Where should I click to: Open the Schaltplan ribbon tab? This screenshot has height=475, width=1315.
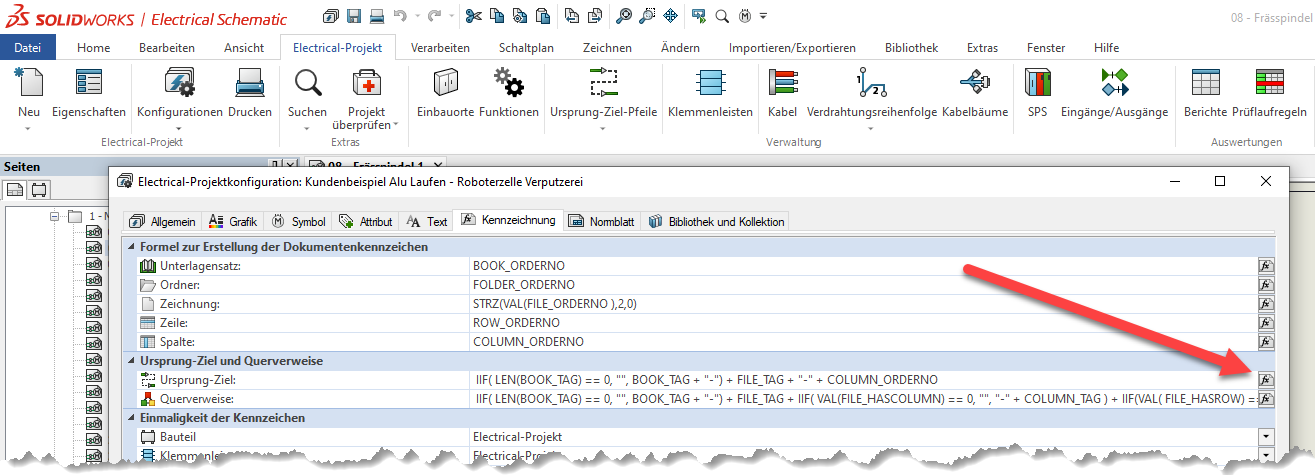(x=526, y=47)
